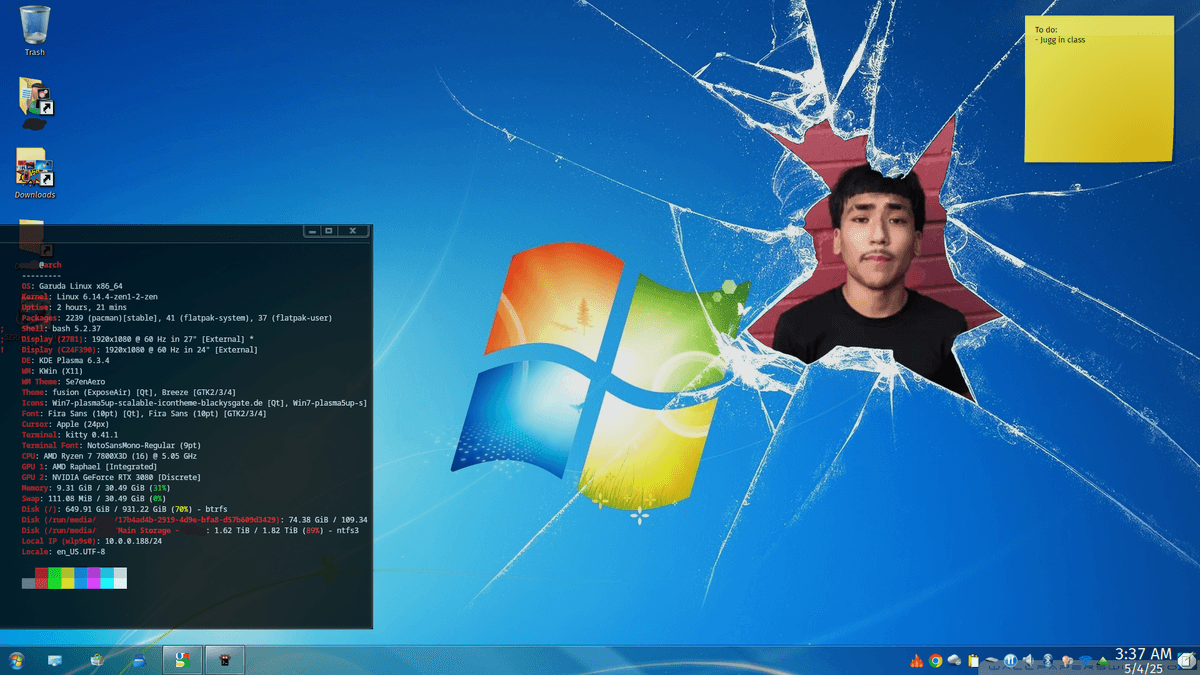The width and height of the screenshot is (1200, 675).
Task: Open the Bluetooth tray icon
Action: (x=1047, y=660)
